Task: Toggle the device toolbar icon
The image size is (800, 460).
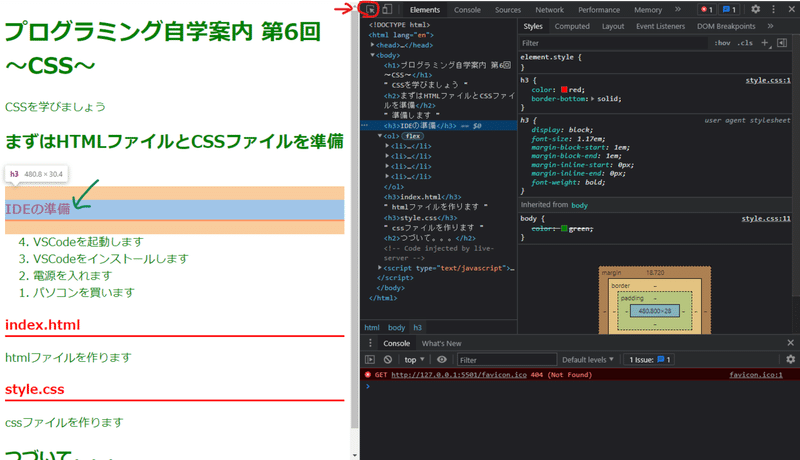Action: point(387,9)
